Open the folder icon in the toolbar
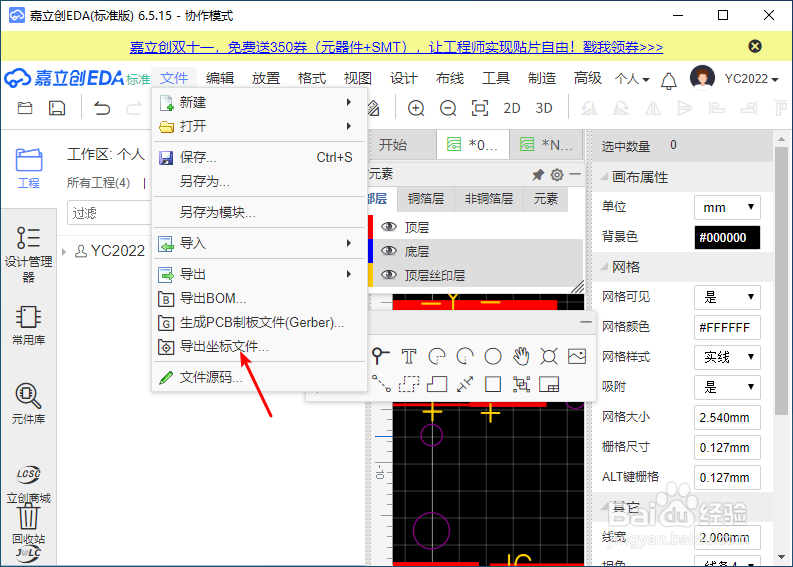Viewport: 793px width, 567px height. tap(25, 108)
